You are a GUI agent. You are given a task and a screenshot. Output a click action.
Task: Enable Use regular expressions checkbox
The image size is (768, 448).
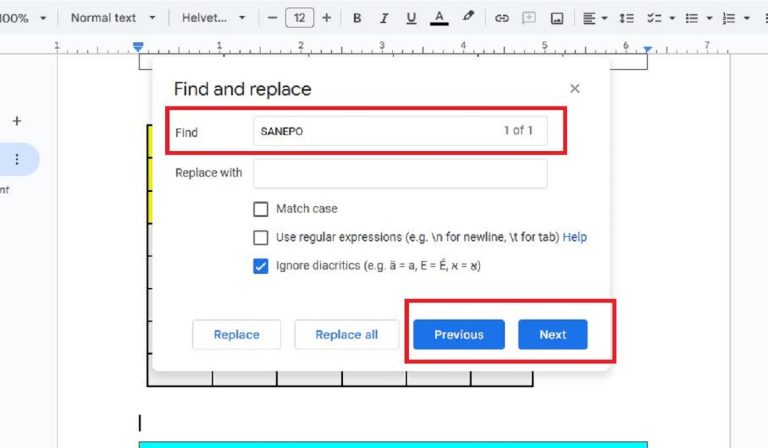pyautogui.click(x=261, y=237)
